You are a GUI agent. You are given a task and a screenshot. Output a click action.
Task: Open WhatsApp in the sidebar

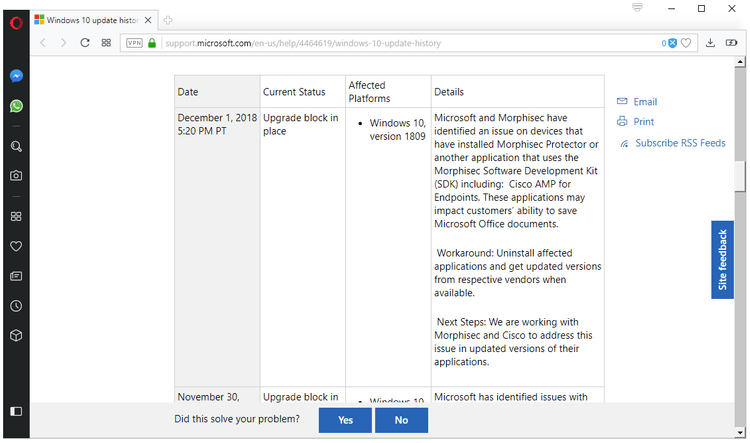(16, 106)
